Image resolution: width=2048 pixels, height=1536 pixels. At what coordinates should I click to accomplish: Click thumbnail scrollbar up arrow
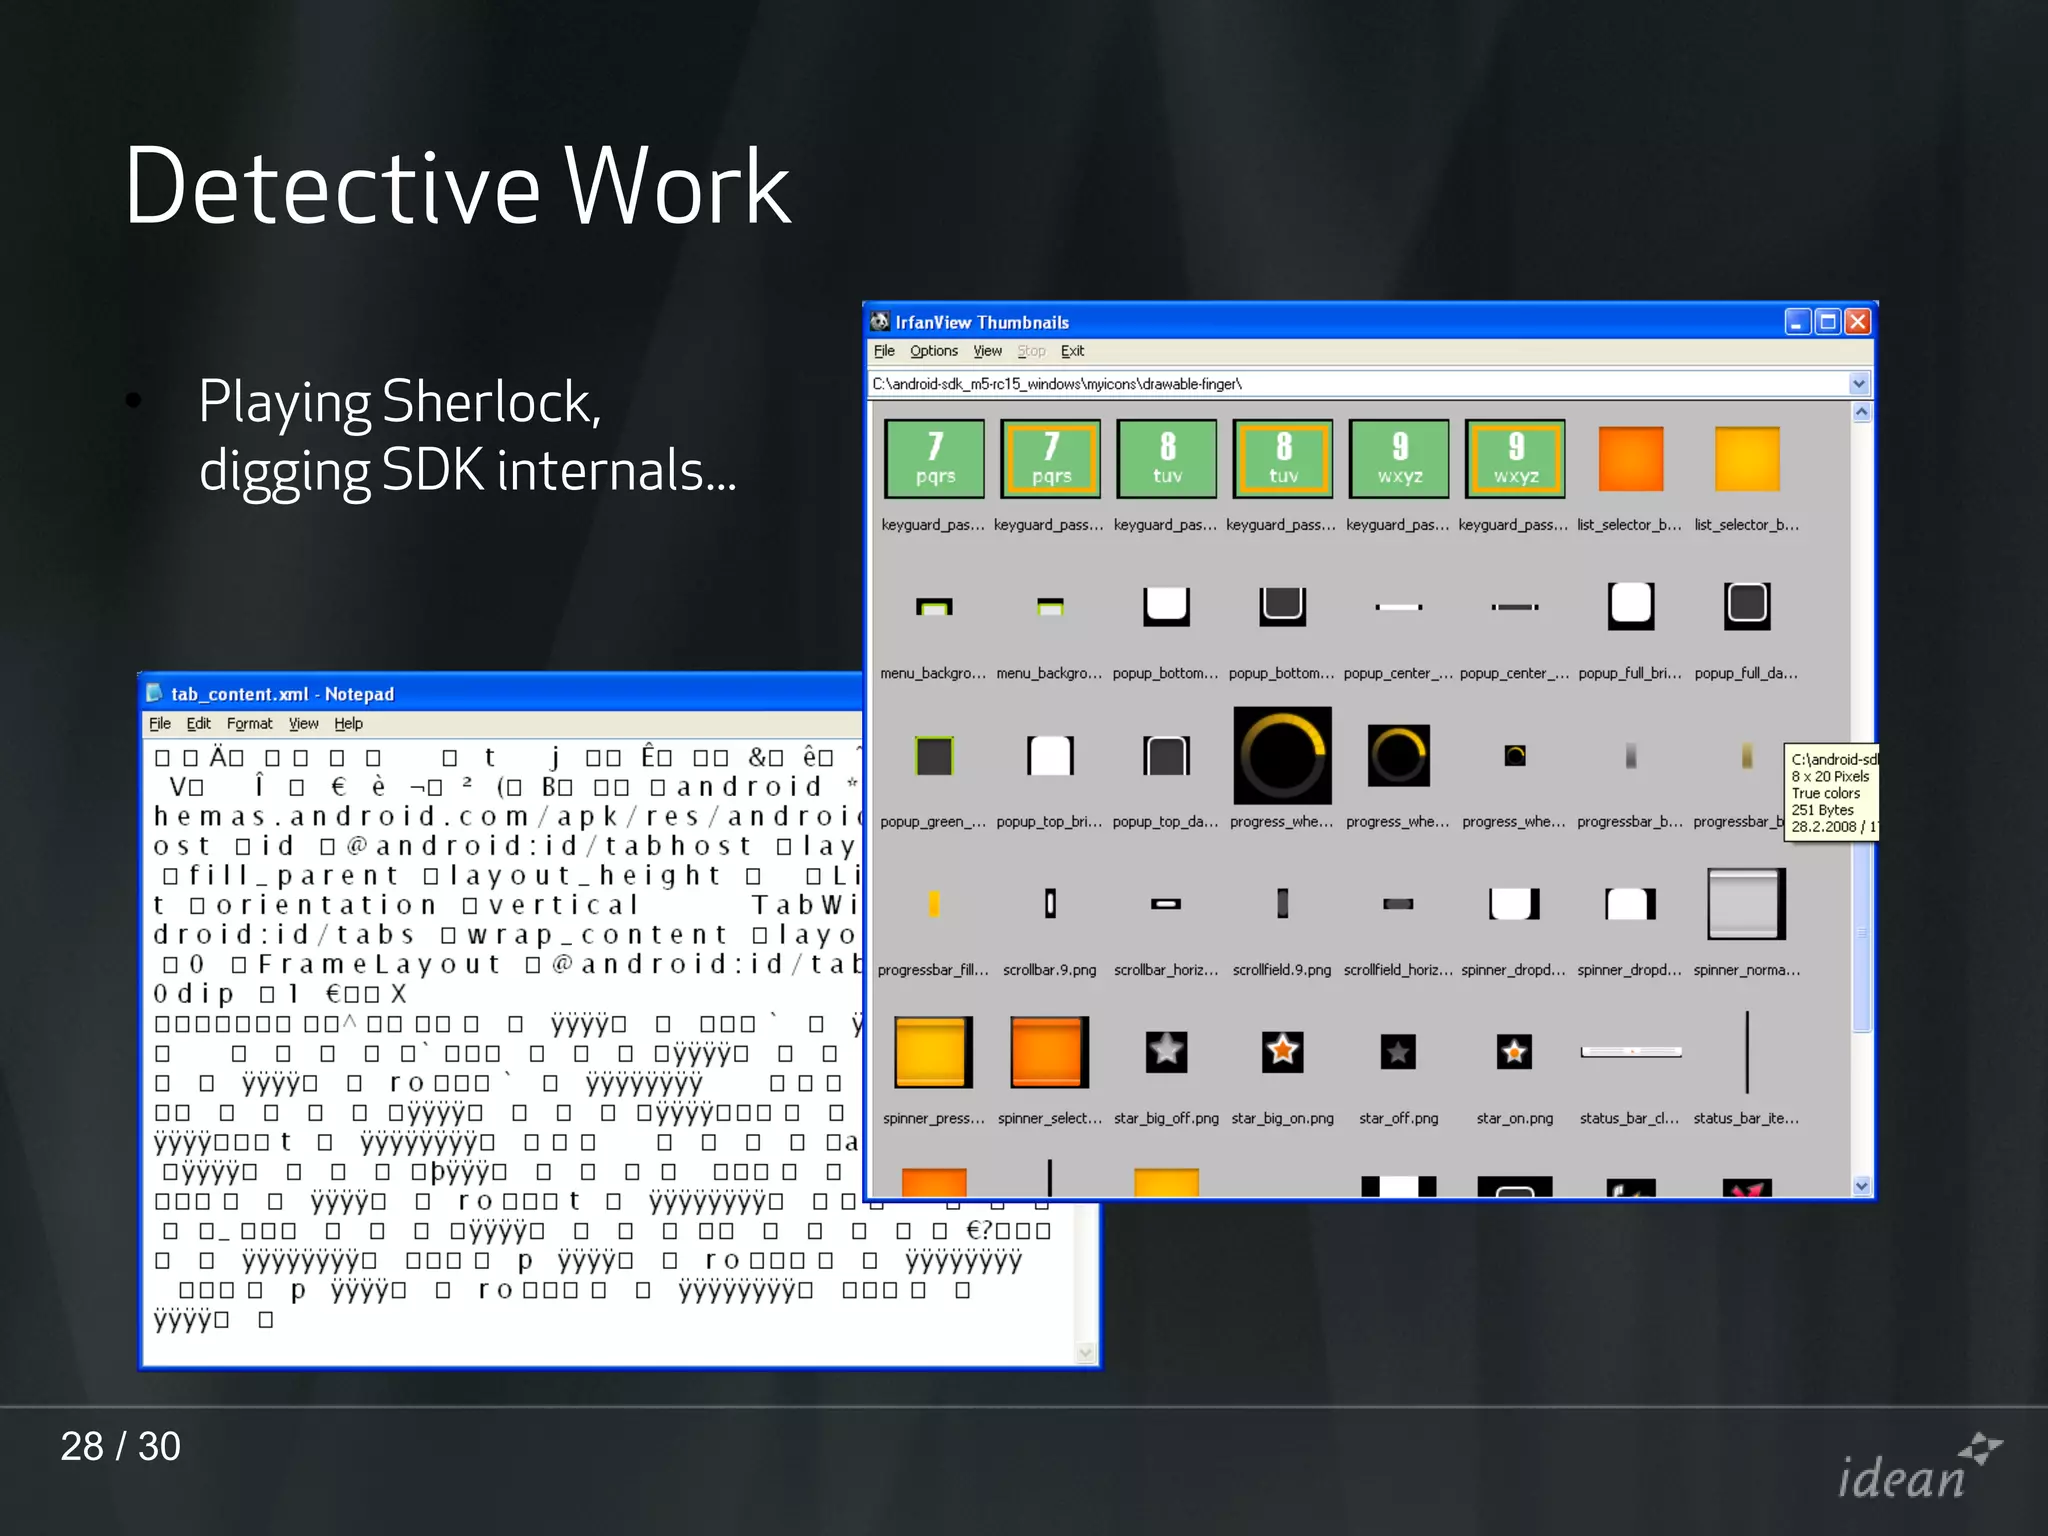[1861, 413]
